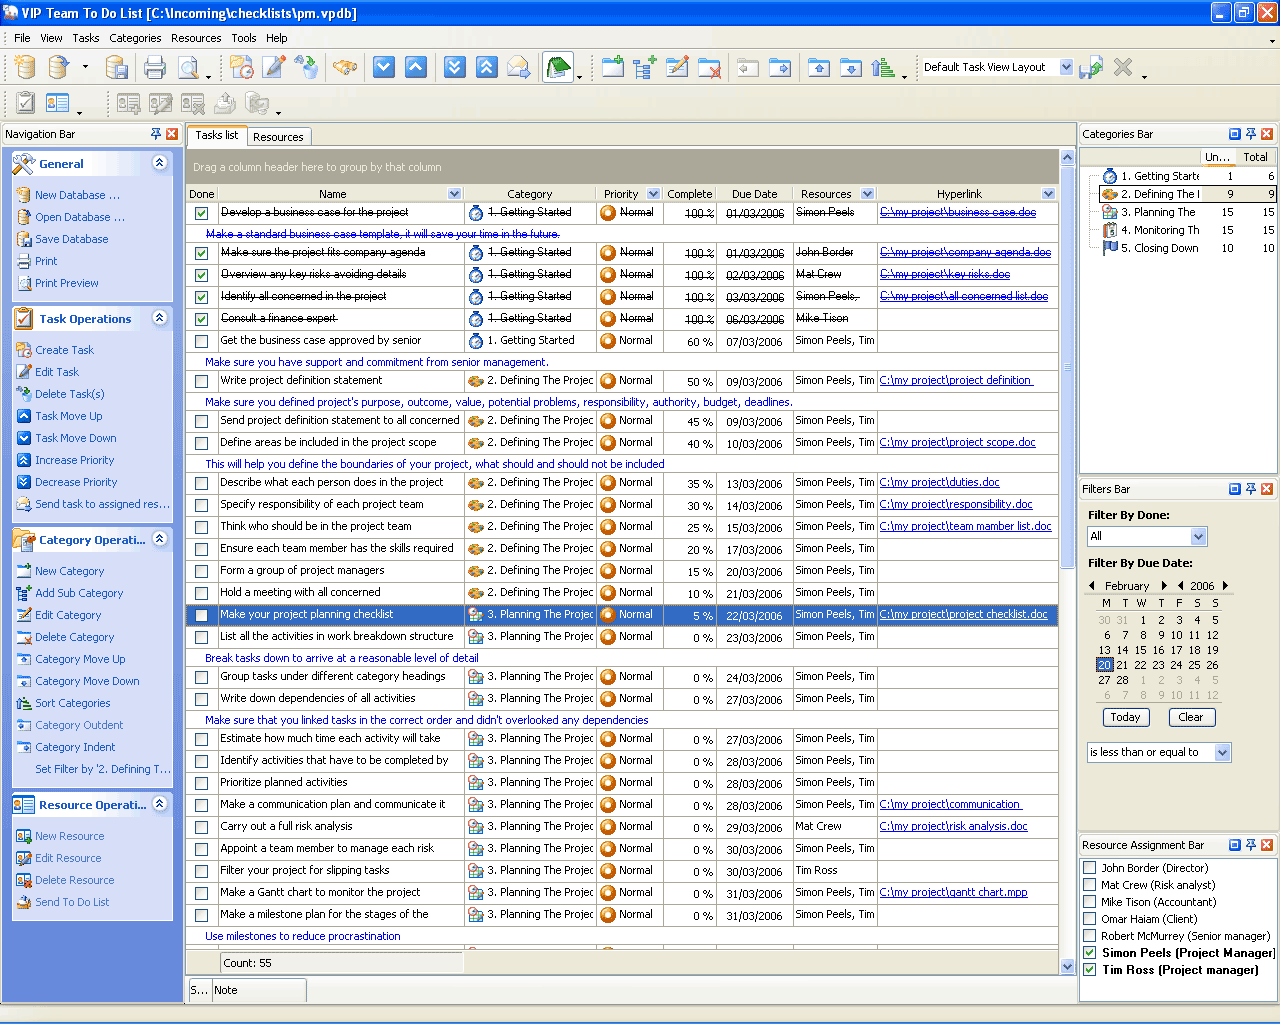1280x1024 pixels.
Task: Enable John Border (Director) resource checkbox
Action: pos(1090,868)
